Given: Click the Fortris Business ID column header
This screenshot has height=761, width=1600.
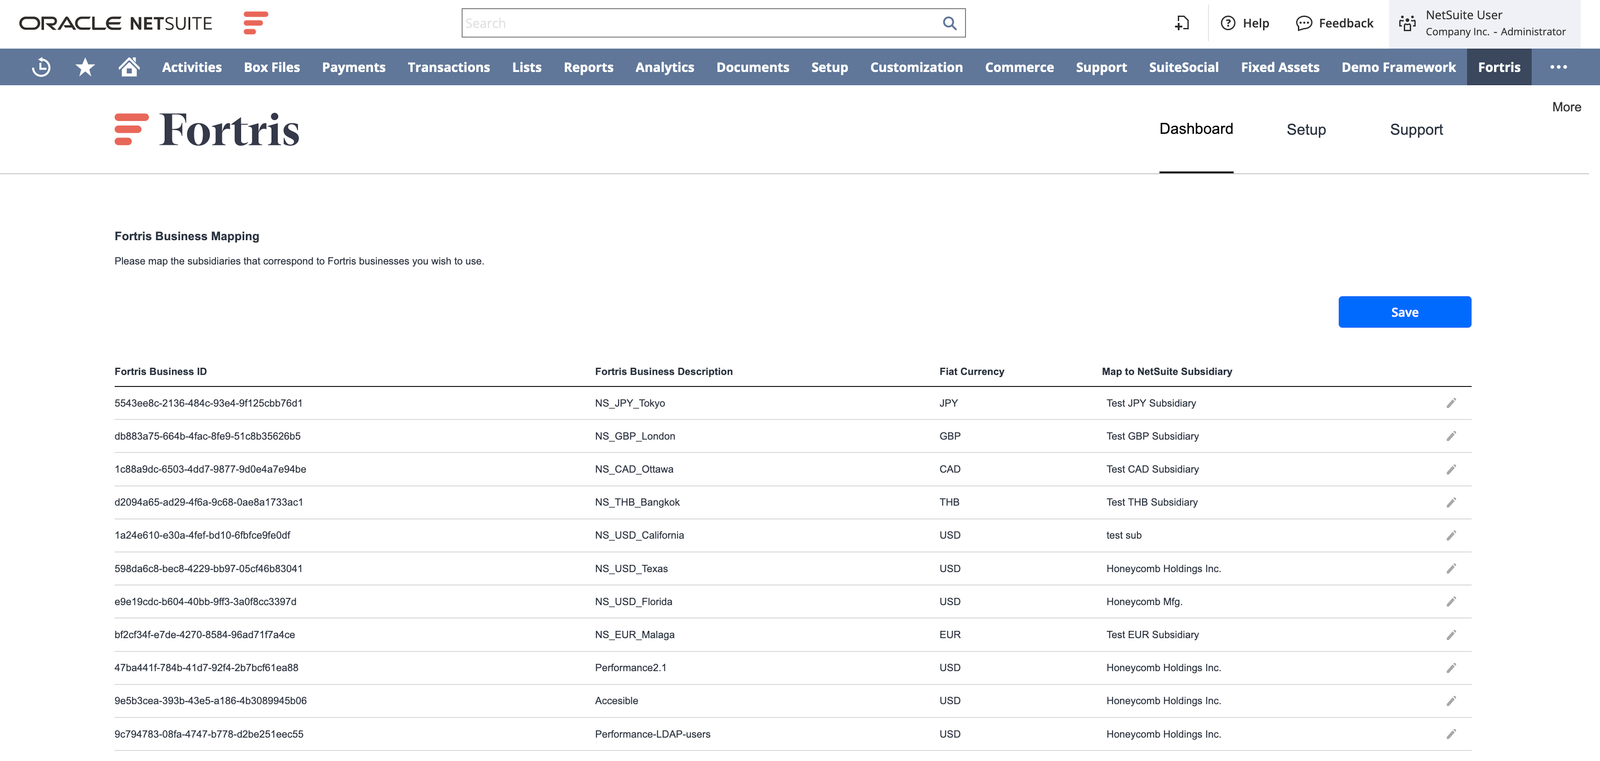Looking at the screenshot, I should pyautogui.click(x=161, y=371).
